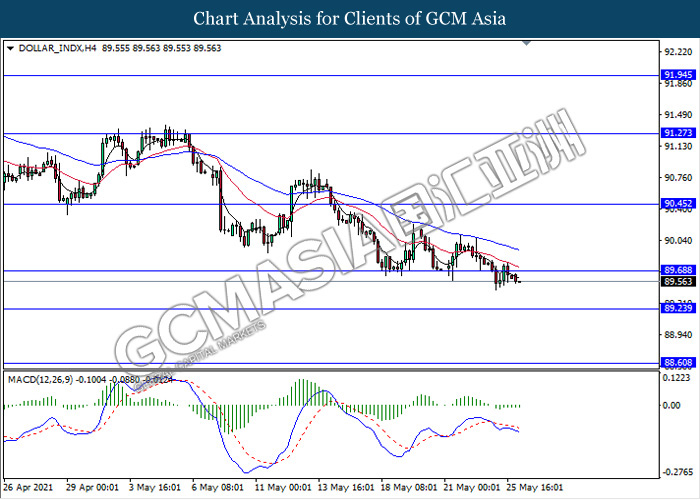700x500 pixels.
Task: Click the 89.688 price level tag
Action: coord(678,270)
